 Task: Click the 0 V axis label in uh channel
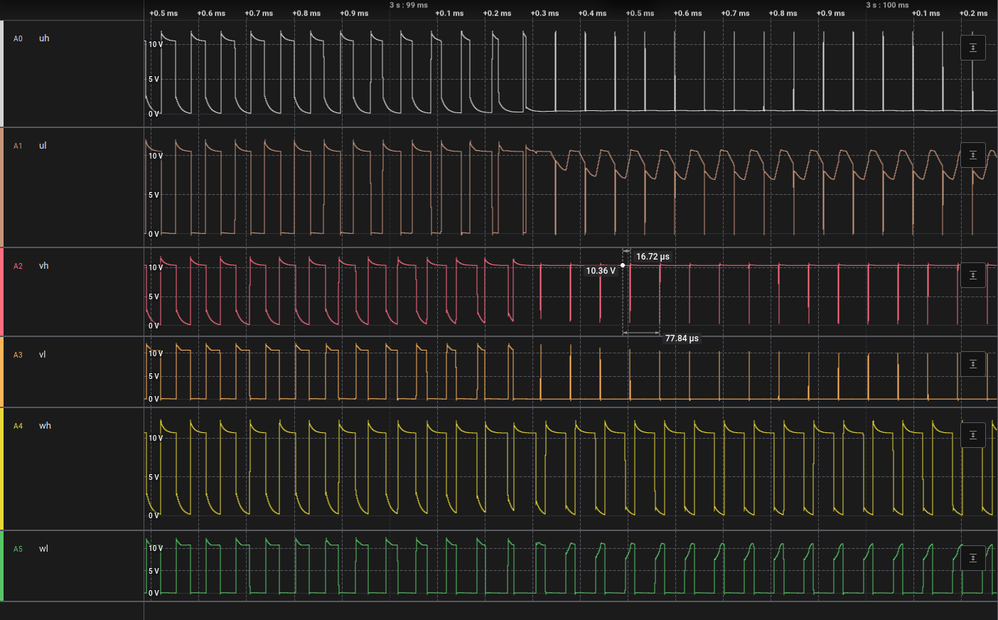click(x=154, y=115)
